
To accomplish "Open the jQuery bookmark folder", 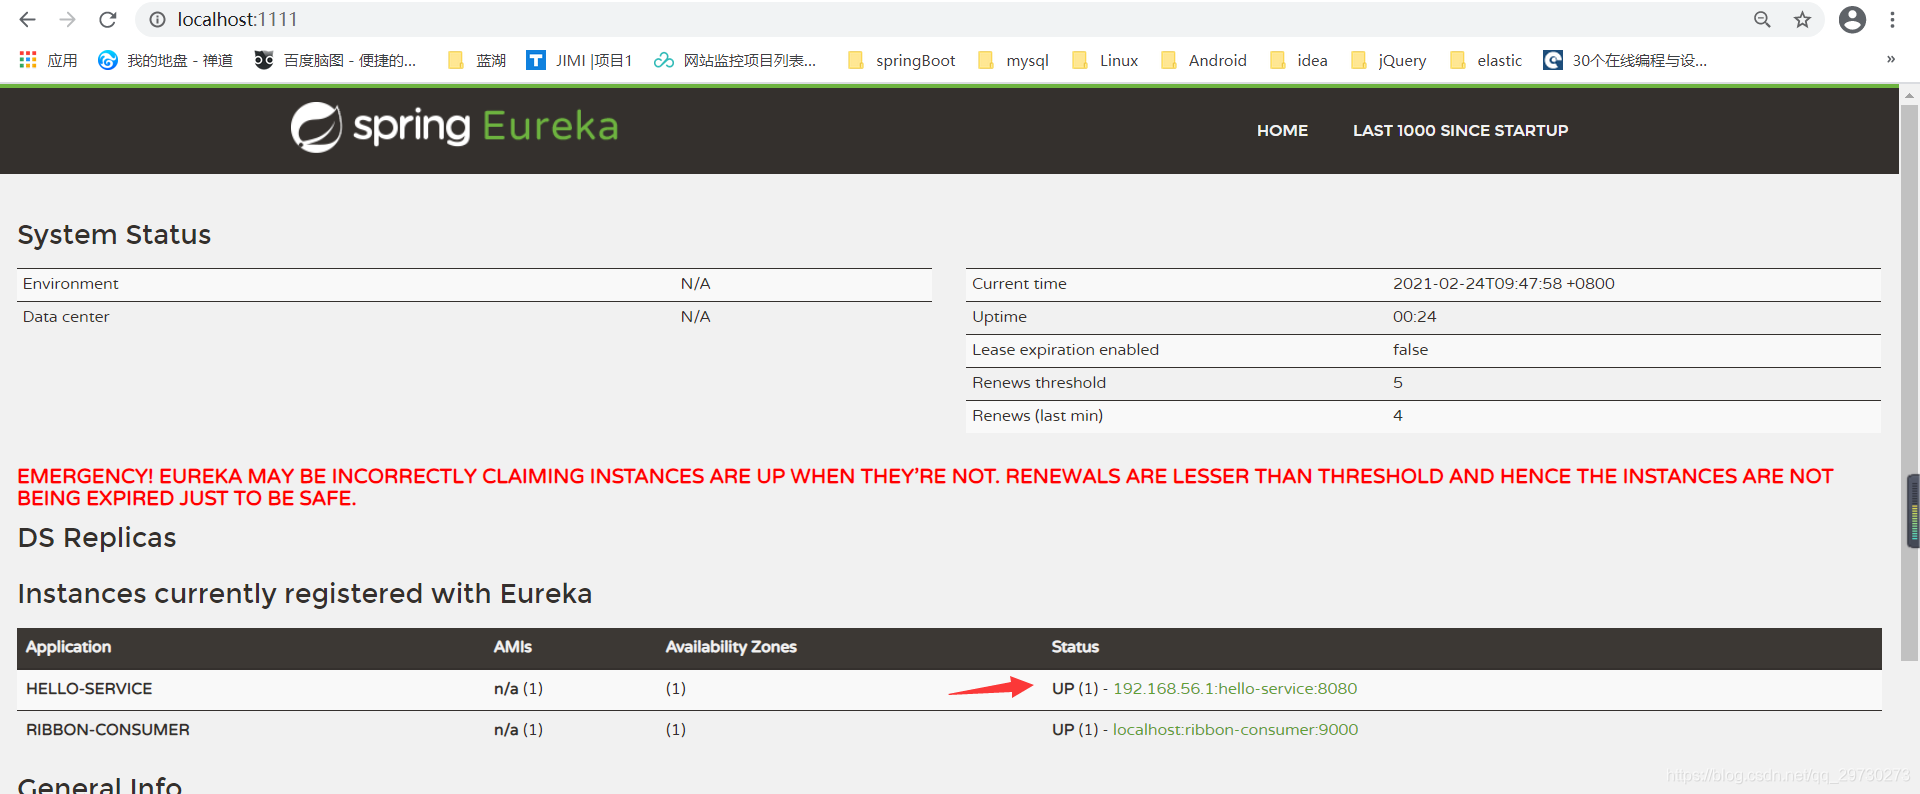I will click(x=1388, y=60).
